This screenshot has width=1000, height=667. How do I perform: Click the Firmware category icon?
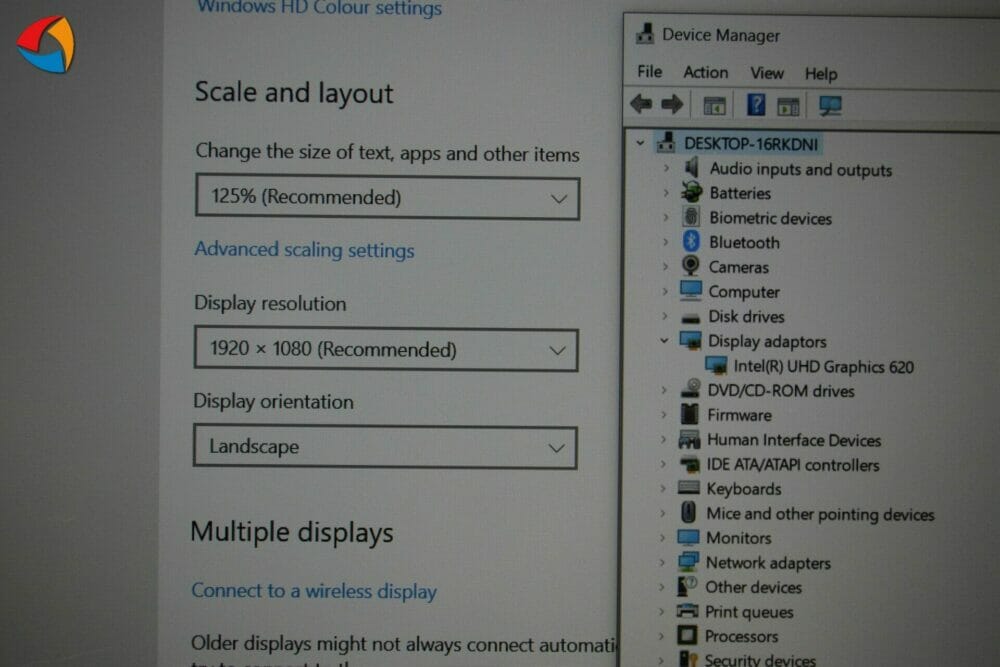coord(689,414)
